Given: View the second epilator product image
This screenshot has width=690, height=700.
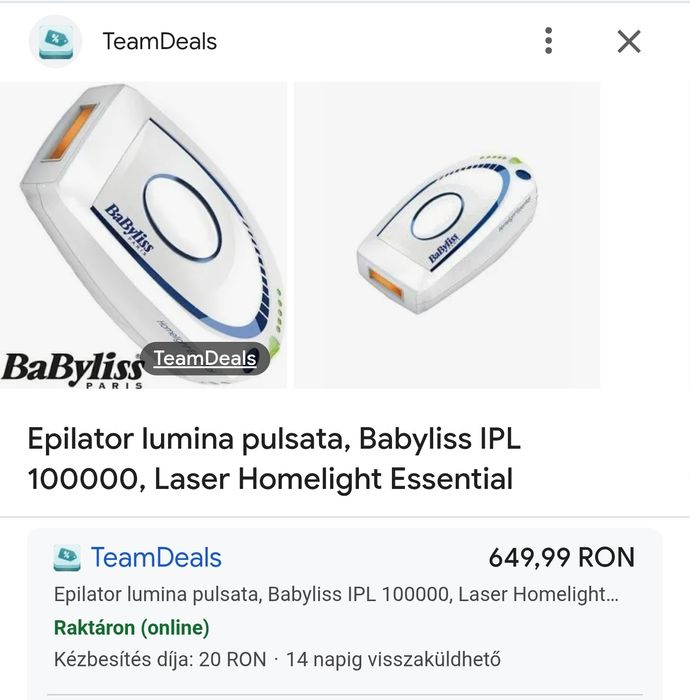Looking at the screenshot, I should (x=447, y=235).
